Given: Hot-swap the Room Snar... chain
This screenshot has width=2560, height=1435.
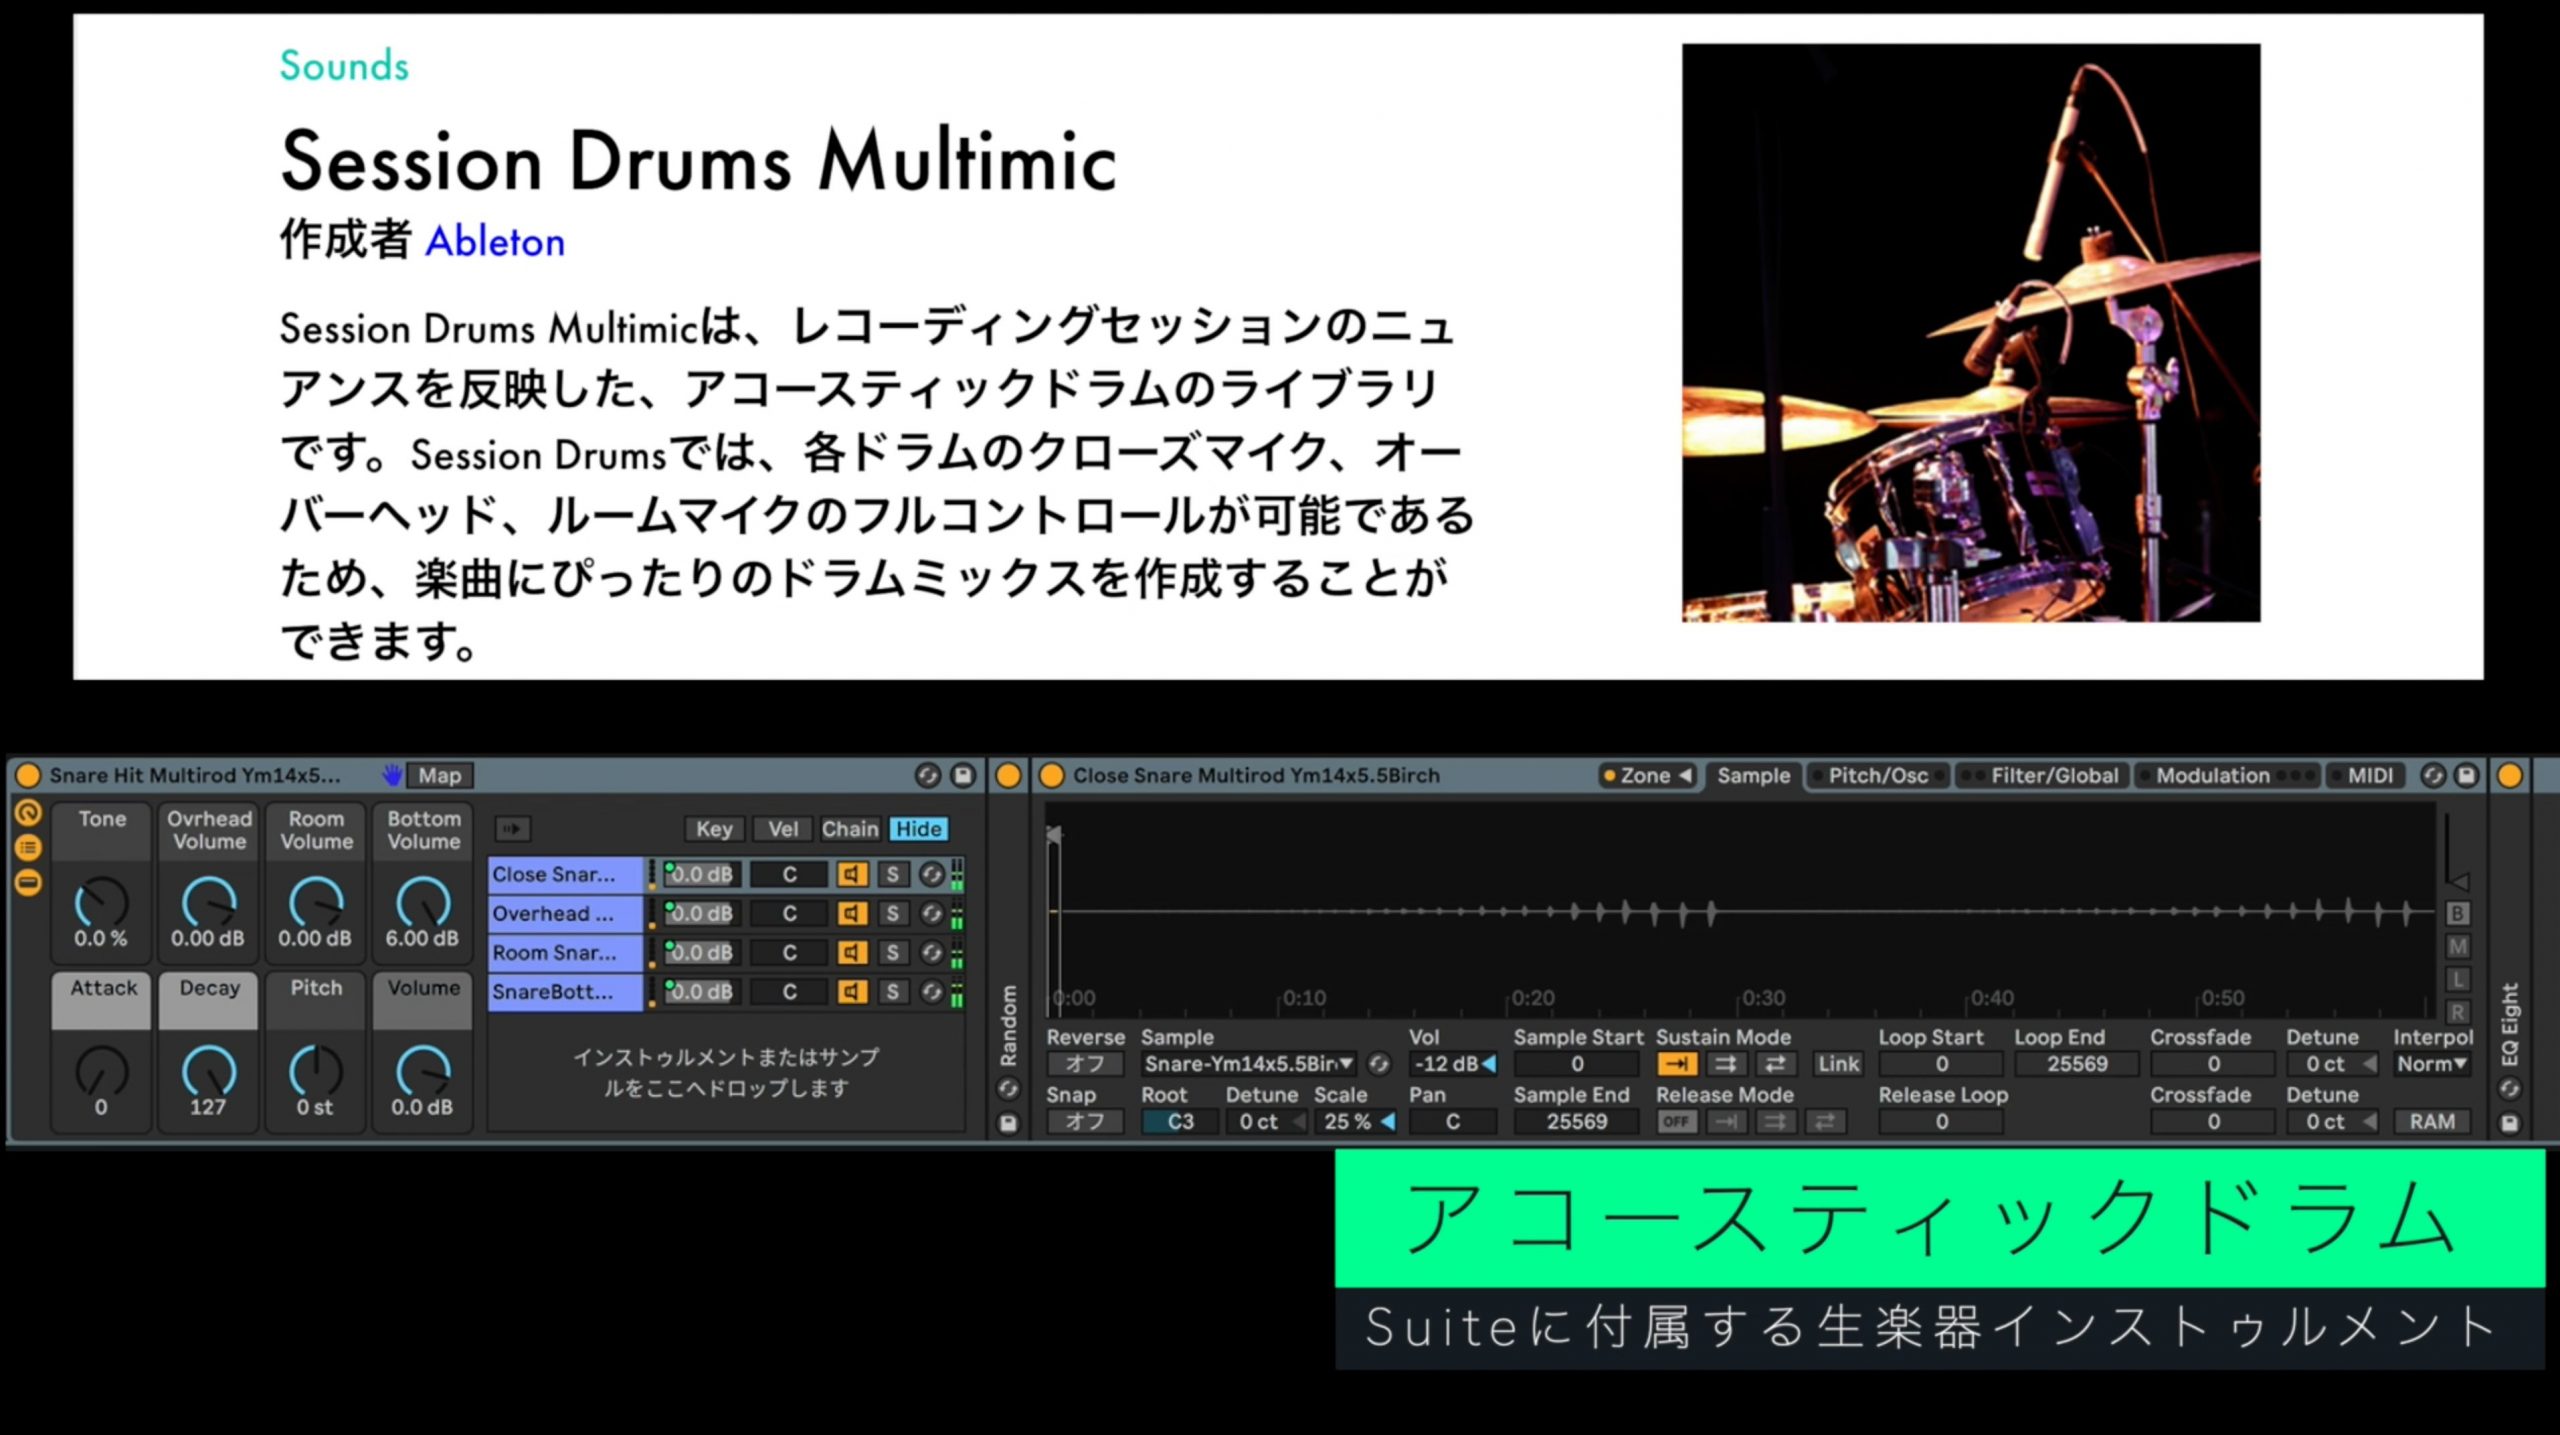Looking at the screenshot, I should coord(931,953).
